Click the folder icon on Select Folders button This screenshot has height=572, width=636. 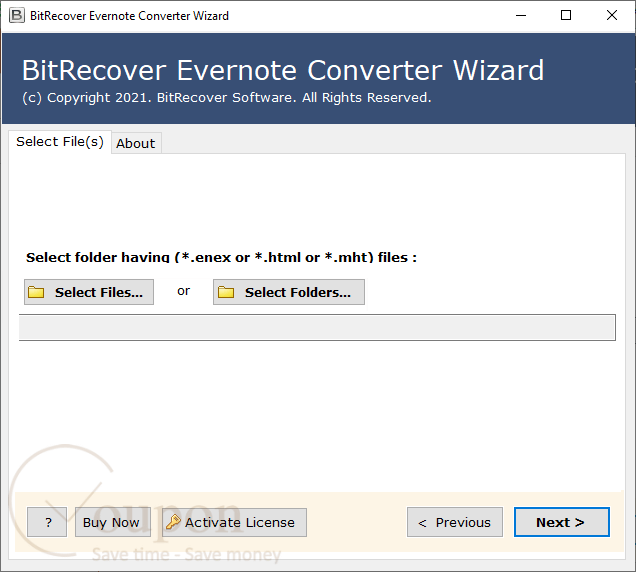[x=226, y=292]
